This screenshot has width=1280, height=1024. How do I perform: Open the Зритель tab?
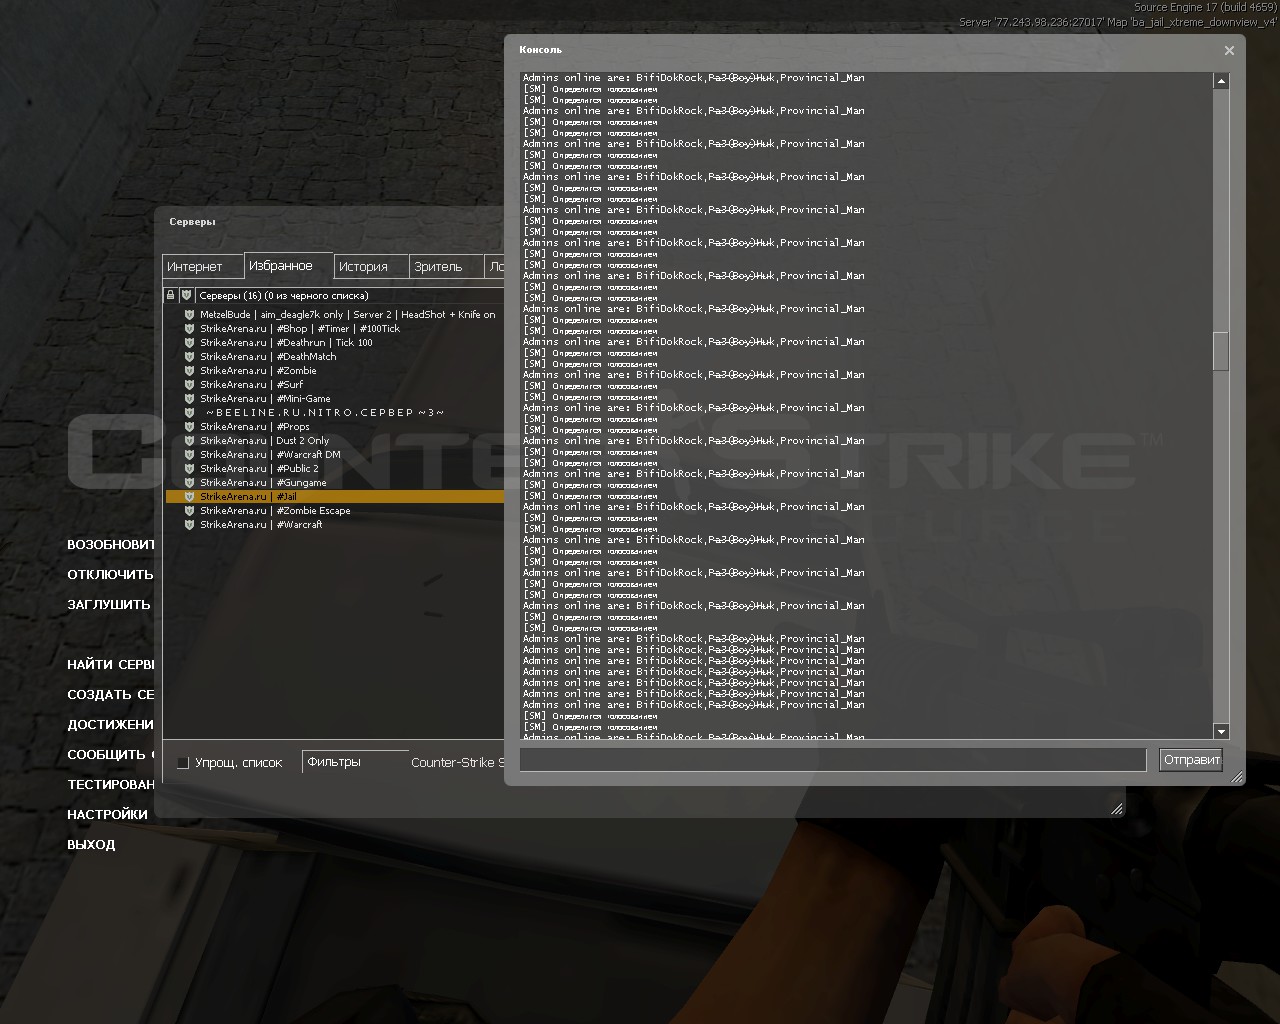446,267
